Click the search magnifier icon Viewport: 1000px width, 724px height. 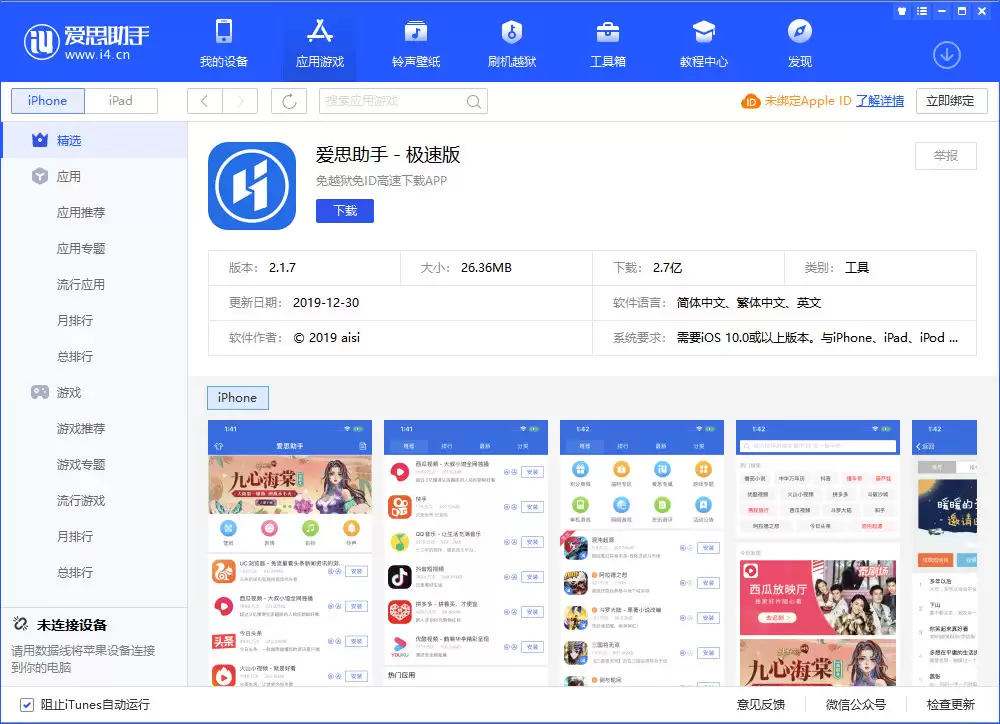click(x=473, y=101)
